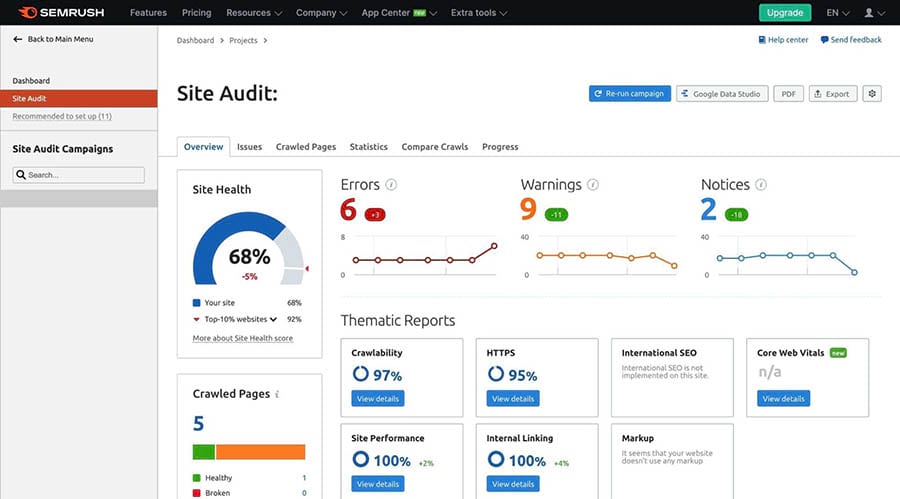This screenshot has width=900, height=499.
Task: Click the Errors info icon
Action: coord(391,185)
